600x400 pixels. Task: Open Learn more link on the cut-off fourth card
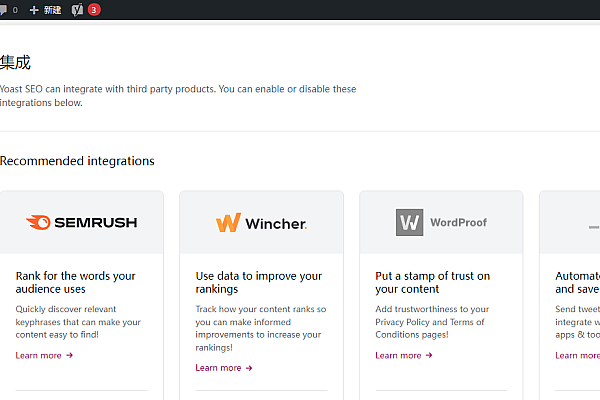tap(577, 356)
